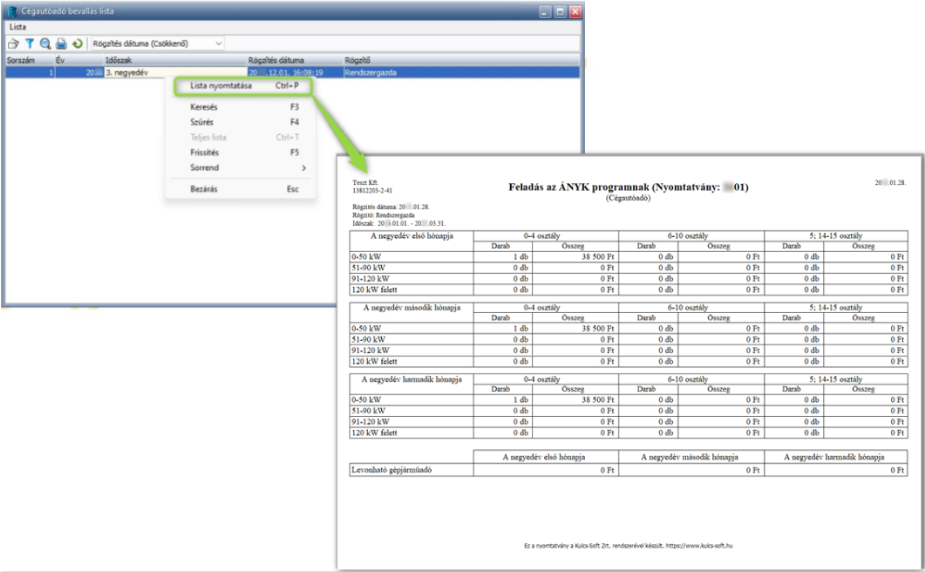
Task: Click the green refresh arrow icon
Action: [x=77, y=44]
